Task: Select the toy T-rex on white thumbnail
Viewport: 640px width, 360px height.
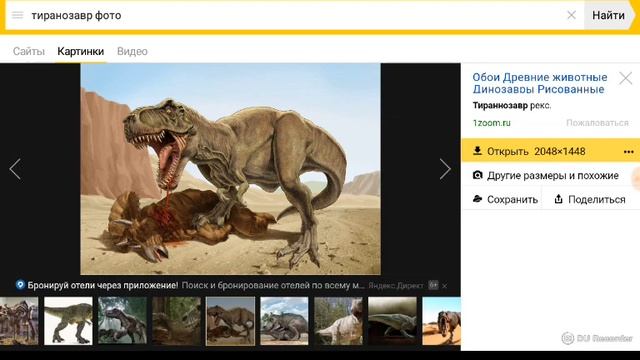Action: click(x=68, y=321)
